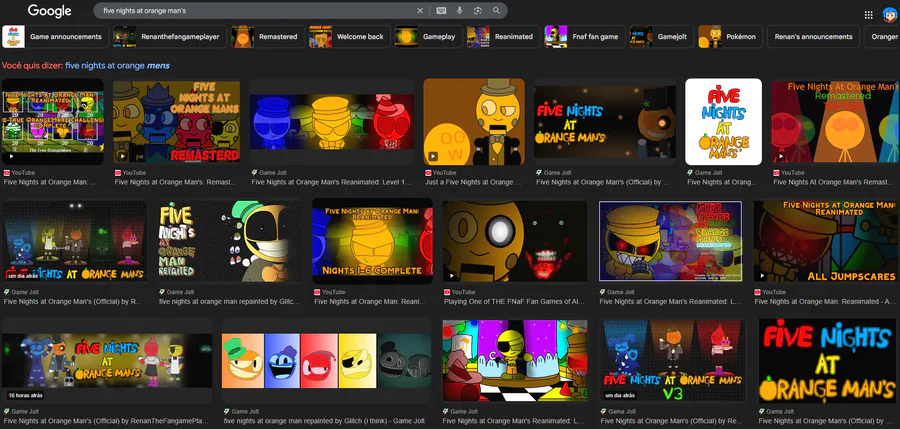Select the Renanthefangameplayer filter chip
900x429 pixels.
(x=169, y=37)
